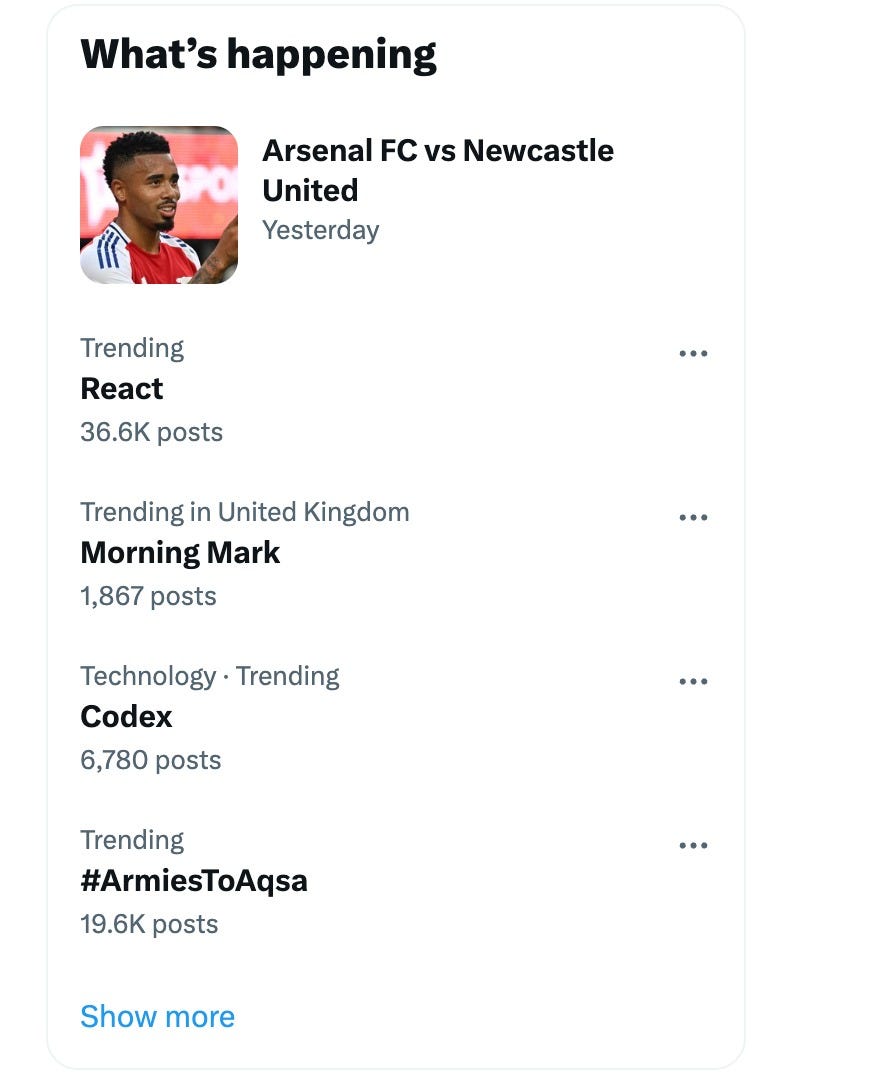Click the 19.6K posts count

(x=149, y=924)
